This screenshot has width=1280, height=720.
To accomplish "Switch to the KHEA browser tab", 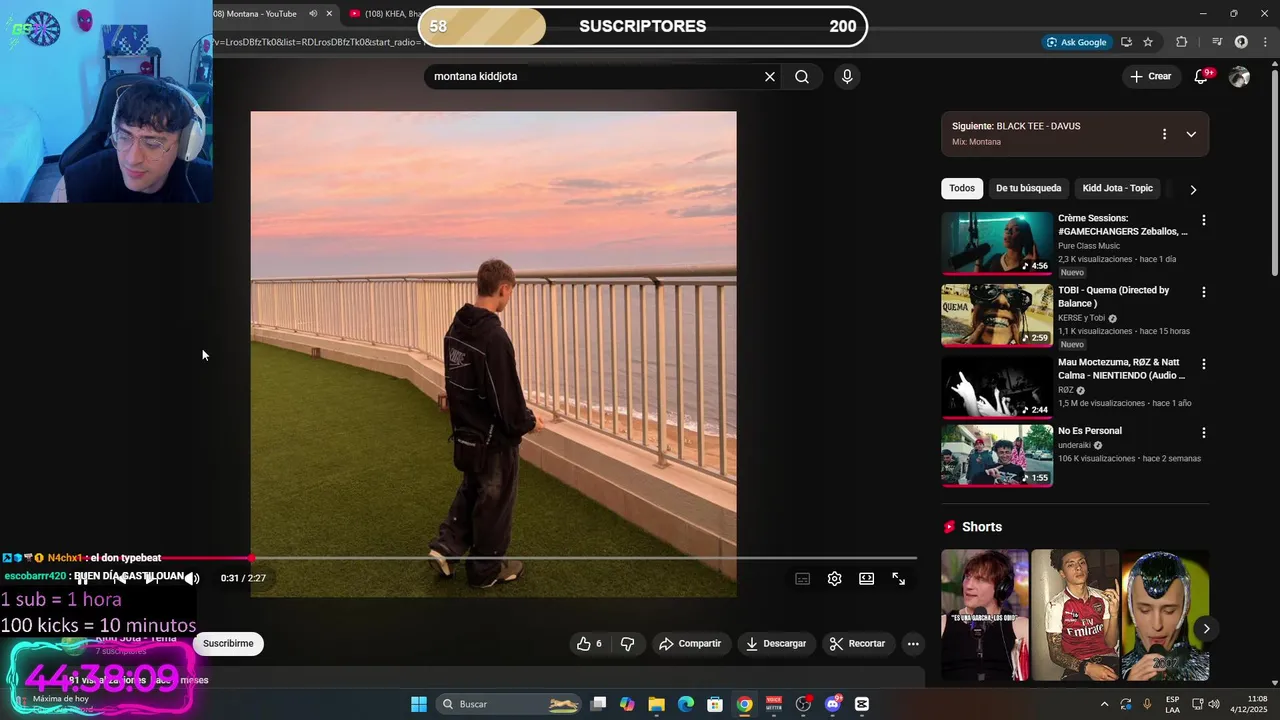I will [x=385, y=14].
